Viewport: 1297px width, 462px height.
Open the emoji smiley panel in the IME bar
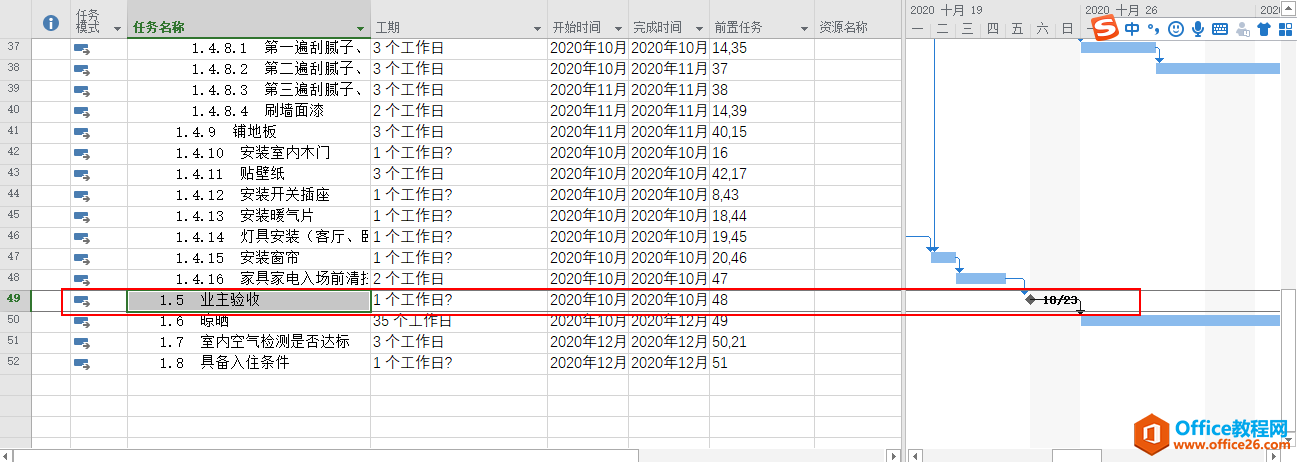click(1175, 29)
